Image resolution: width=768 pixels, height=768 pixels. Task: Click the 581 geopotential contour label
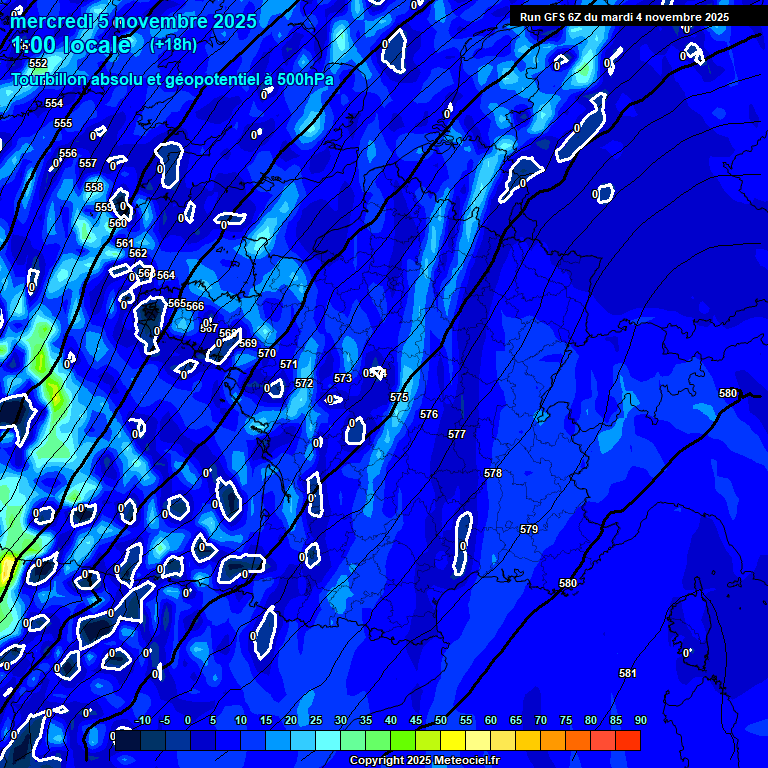point(627,673)
